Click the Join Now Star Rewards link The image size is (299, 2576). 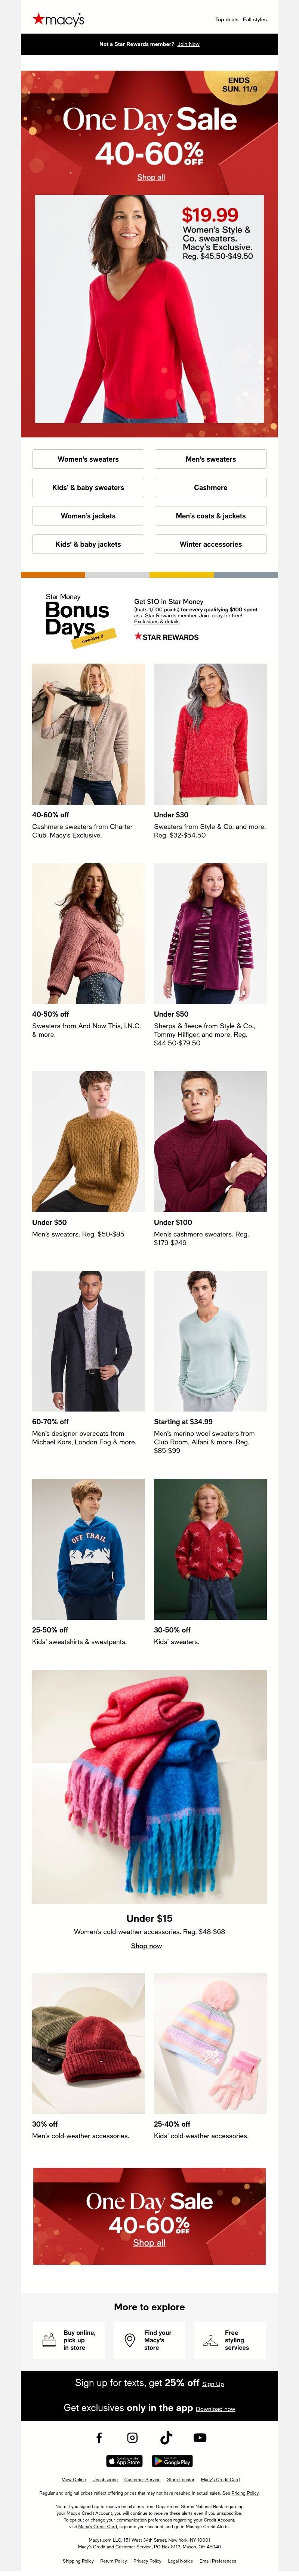[x=188, y=44]
